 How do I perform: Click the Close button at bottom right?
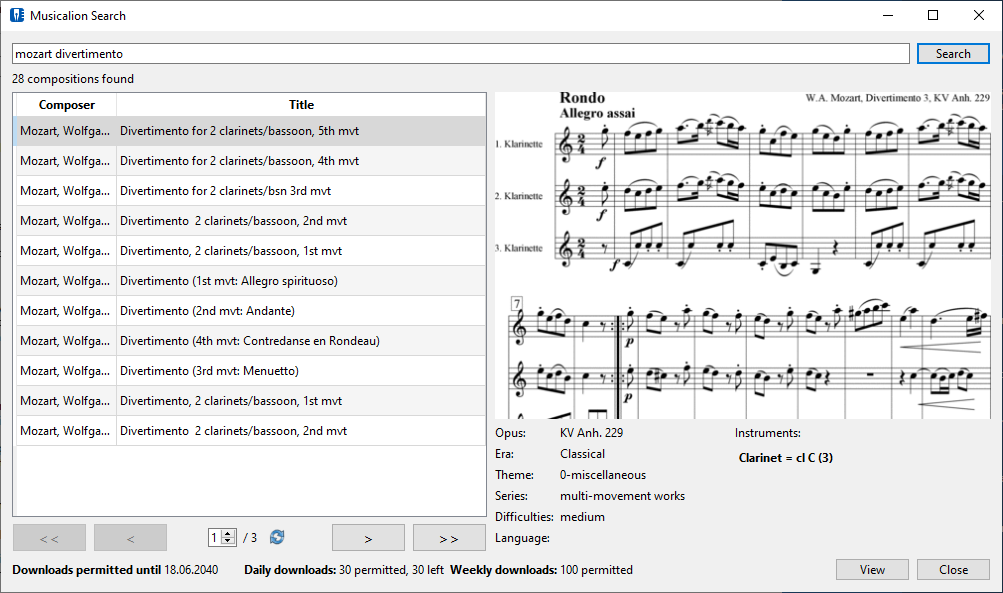pos(953,569)
